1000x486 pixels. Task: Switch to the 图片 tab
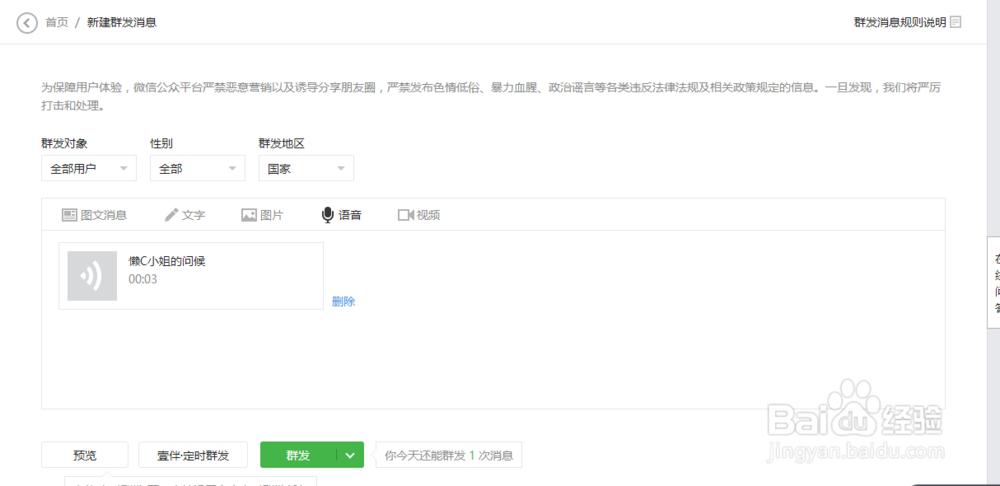(x=262, y=215)
